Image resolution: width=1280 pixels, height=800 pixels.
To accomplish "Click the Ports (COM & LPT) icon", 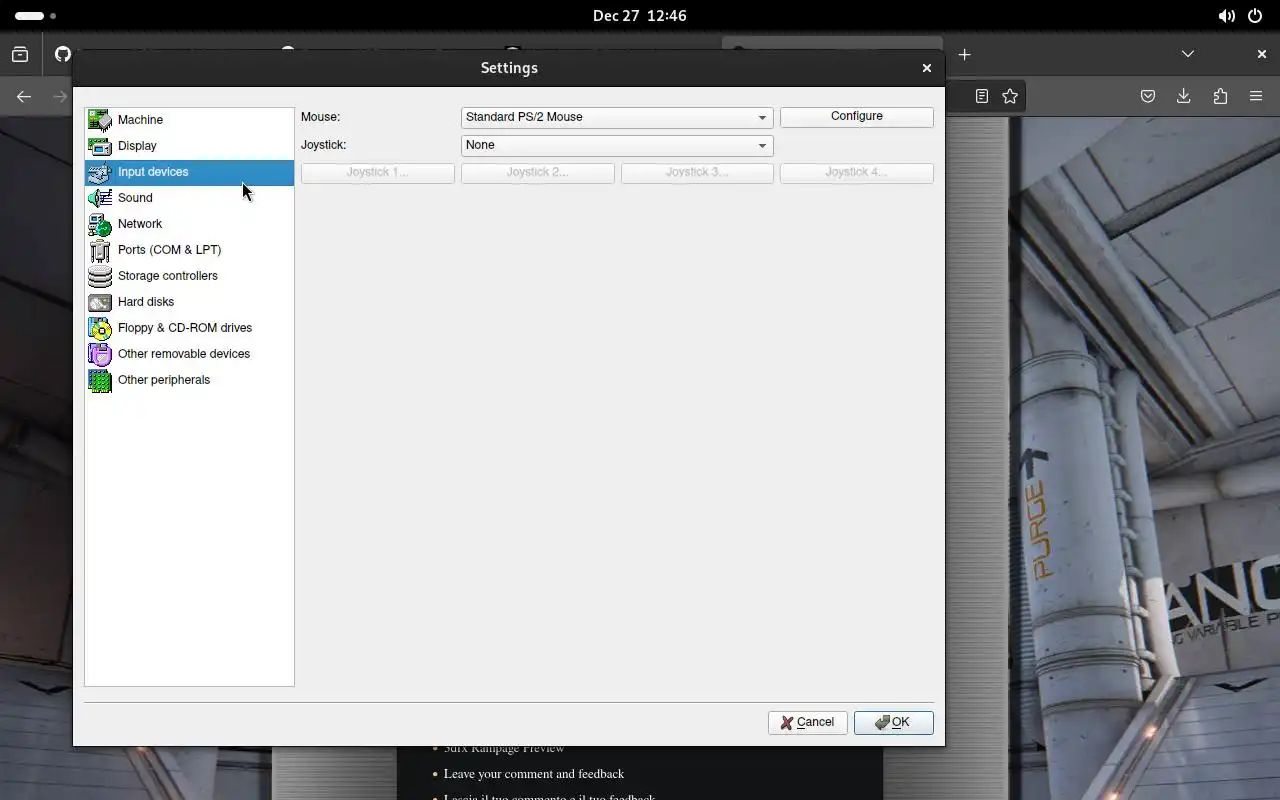I will [100, 250].
